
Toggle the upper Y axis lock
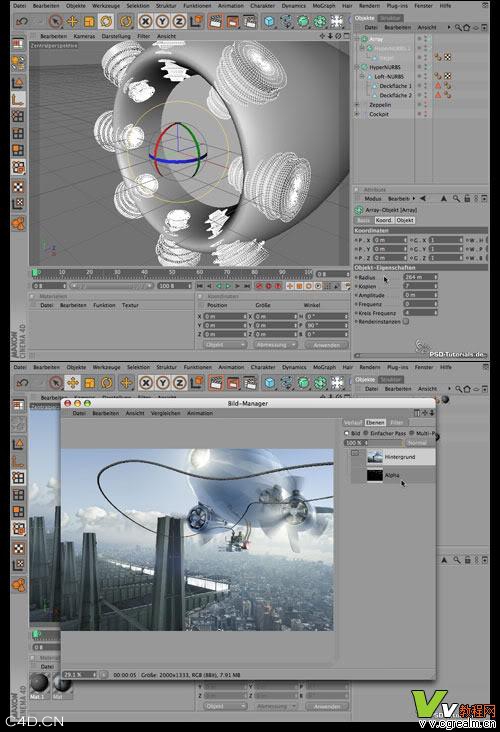pos(162,21)
